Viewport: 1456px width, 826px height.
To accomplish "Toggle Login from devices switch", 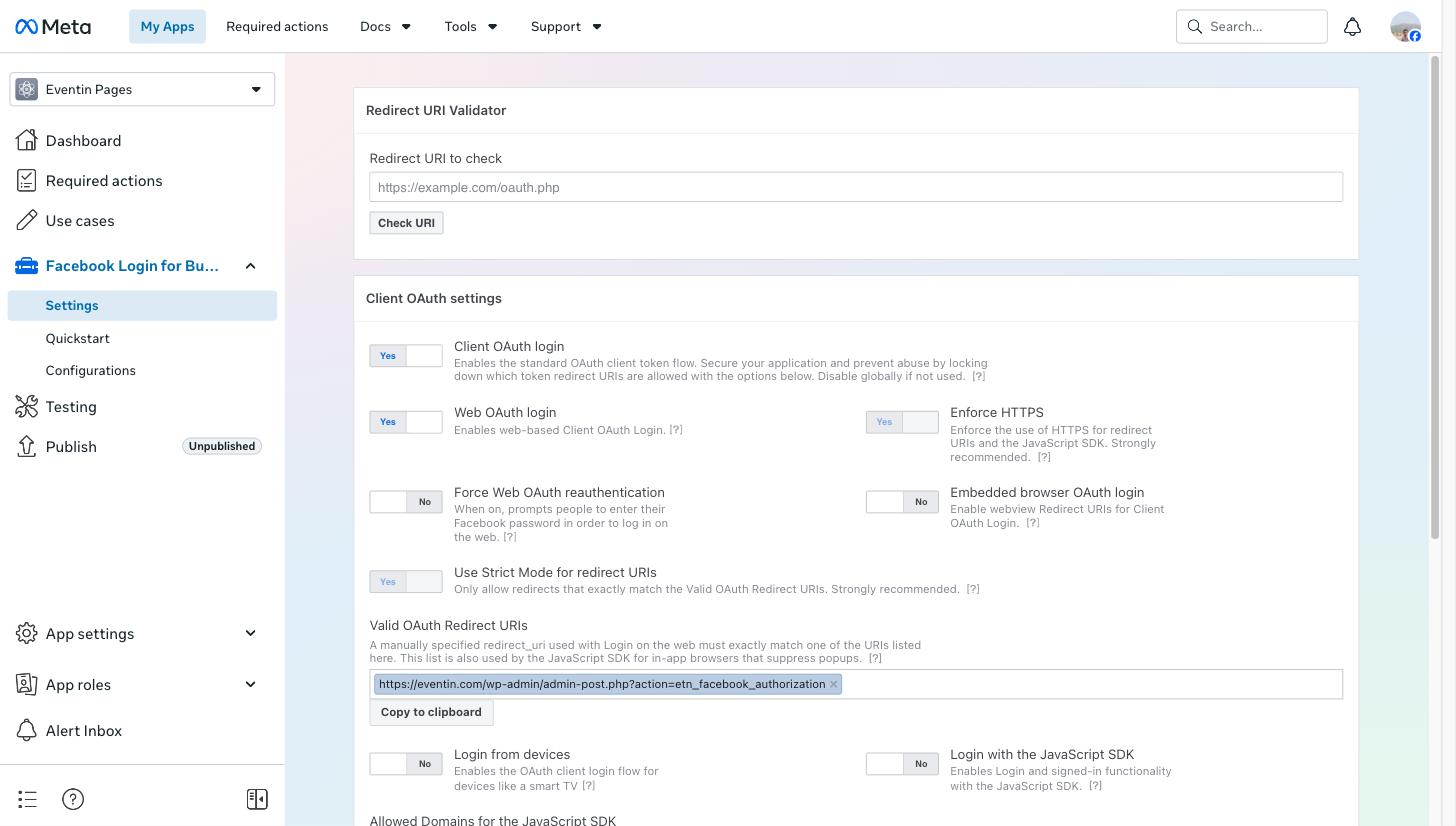I will pos(406,764).
